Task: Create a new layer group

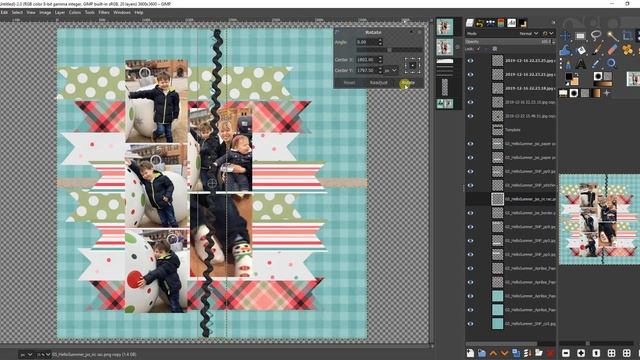Action: click(482, 353)
